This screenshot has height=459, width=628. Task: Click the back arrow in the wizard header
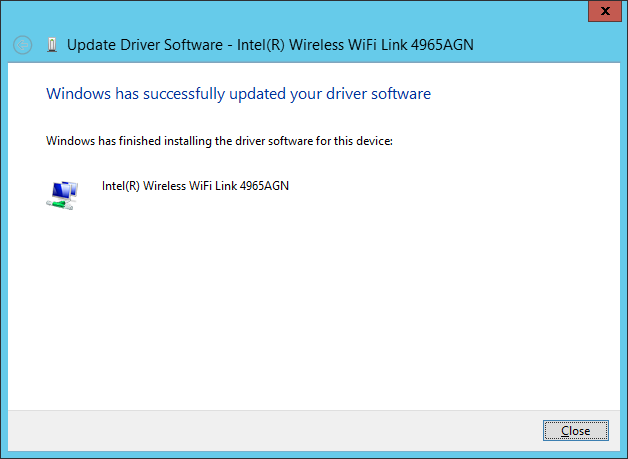click(22, 45)
